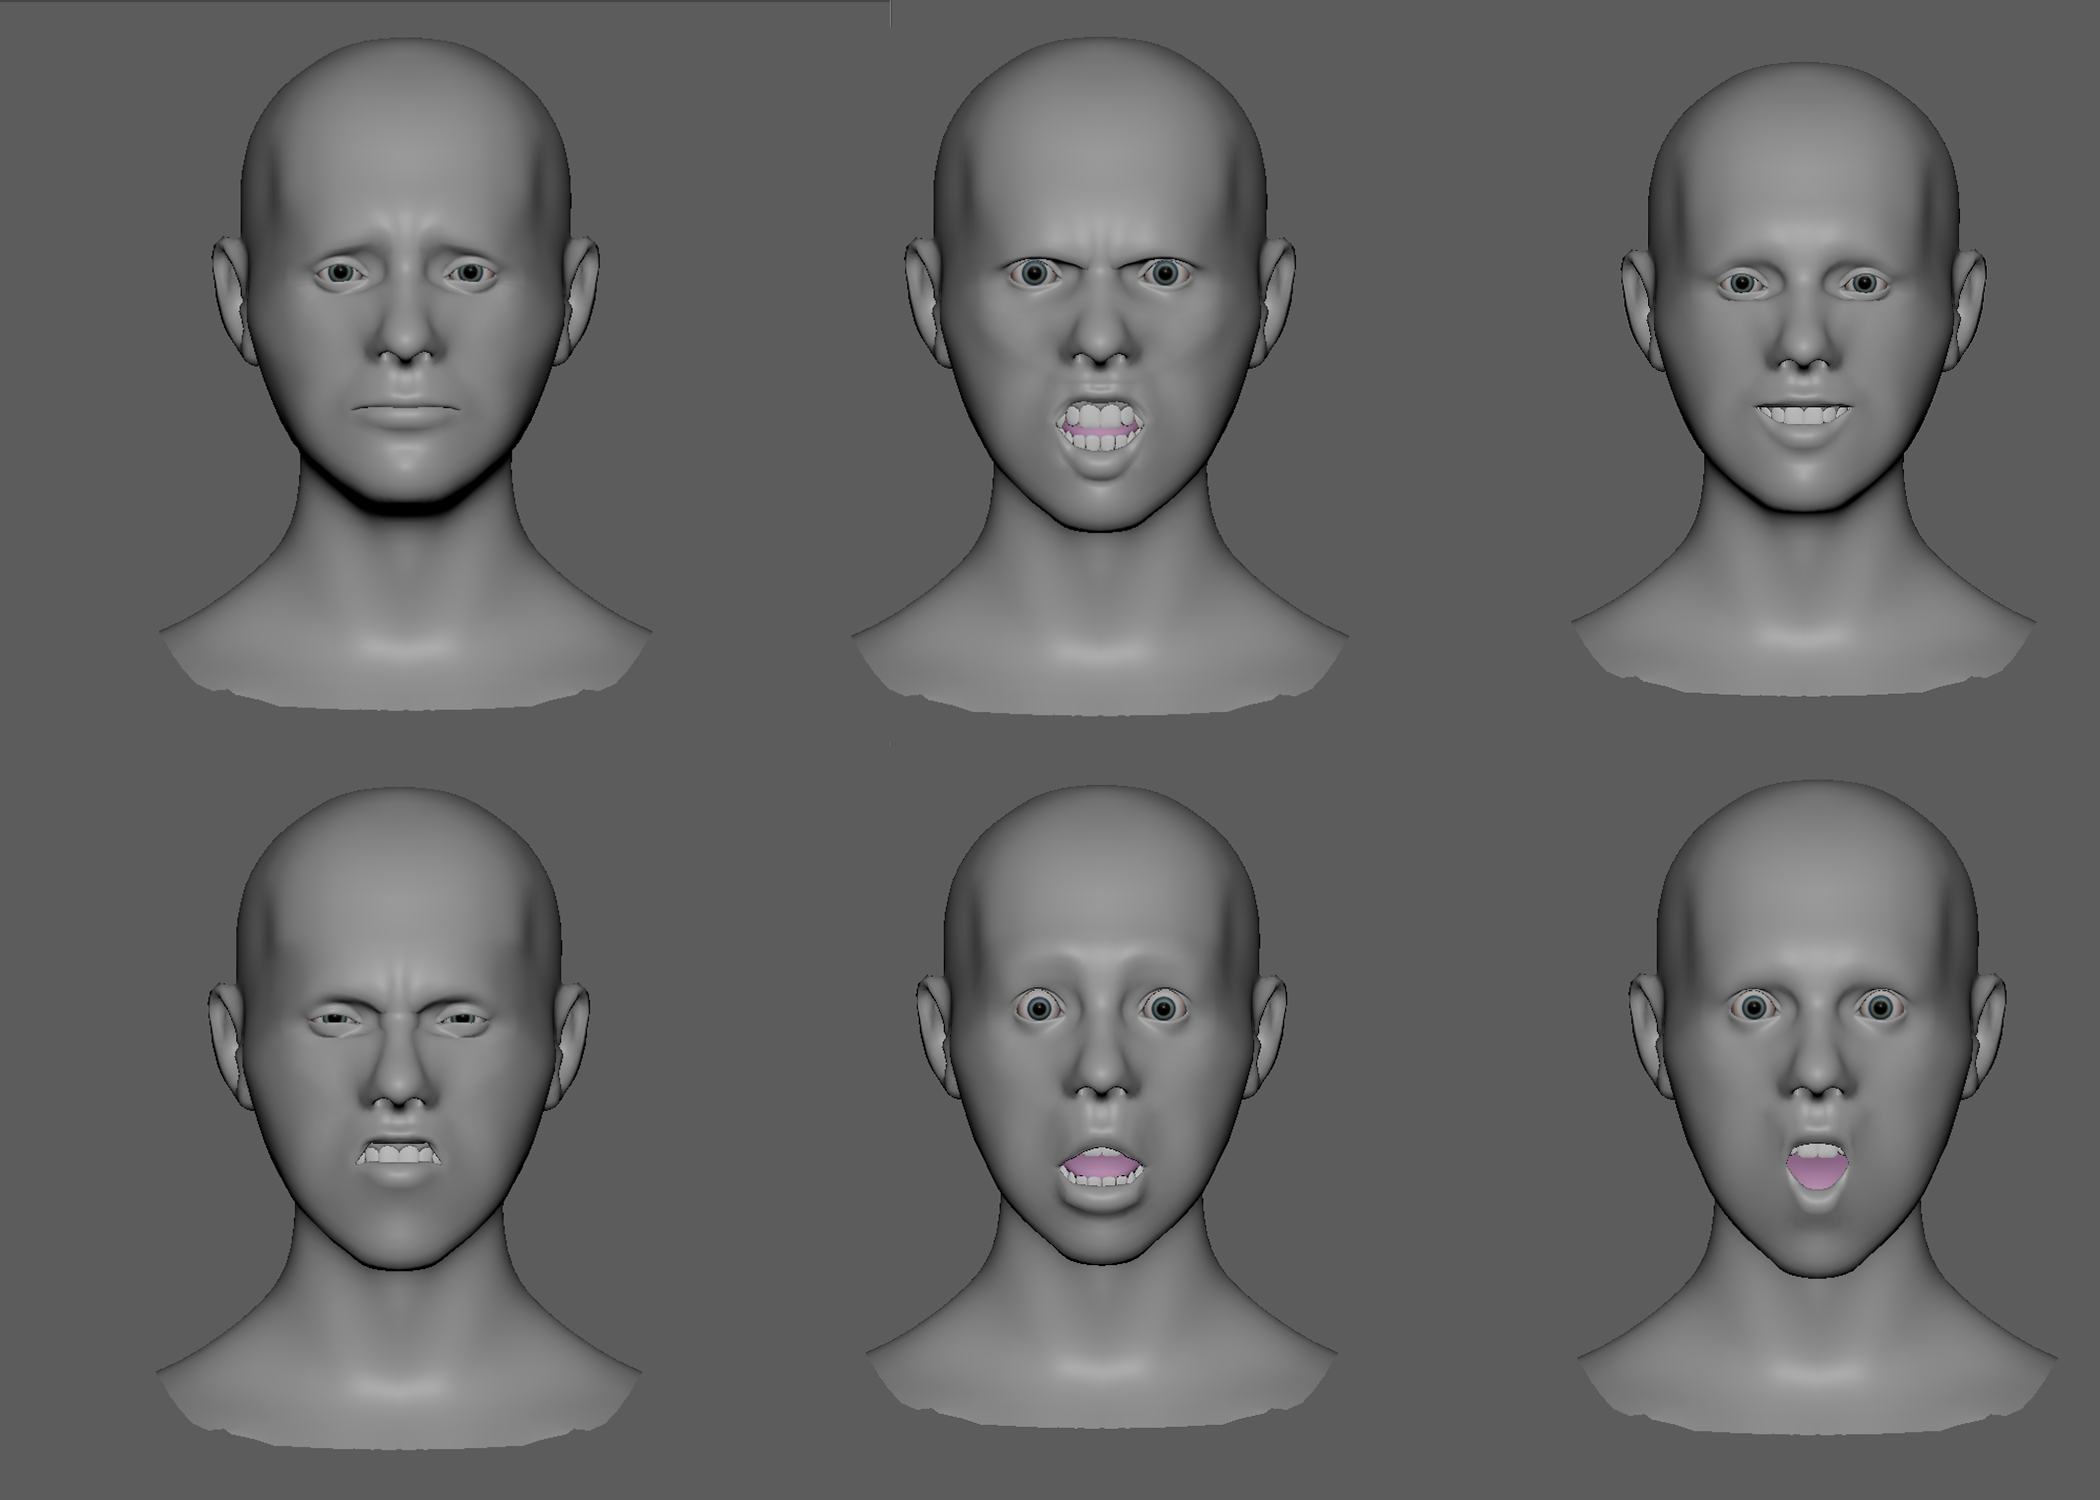Screen dimensions: 2100x1500
Task: Click the bared teeth of the angry head
Action: [x=1100, y=414]
